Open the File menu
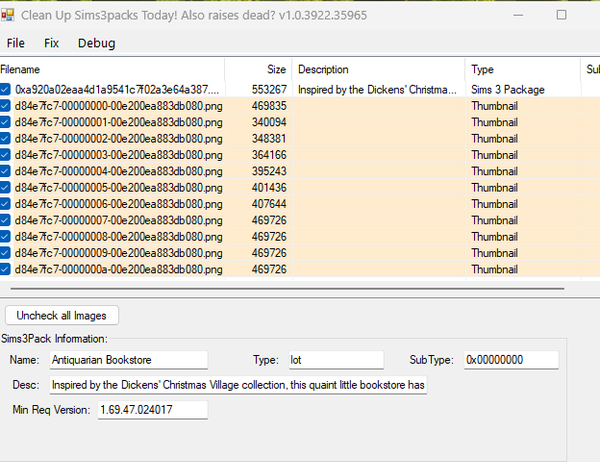Image resolution: width=600 pixels, height=462 pixels. (16, 43)
